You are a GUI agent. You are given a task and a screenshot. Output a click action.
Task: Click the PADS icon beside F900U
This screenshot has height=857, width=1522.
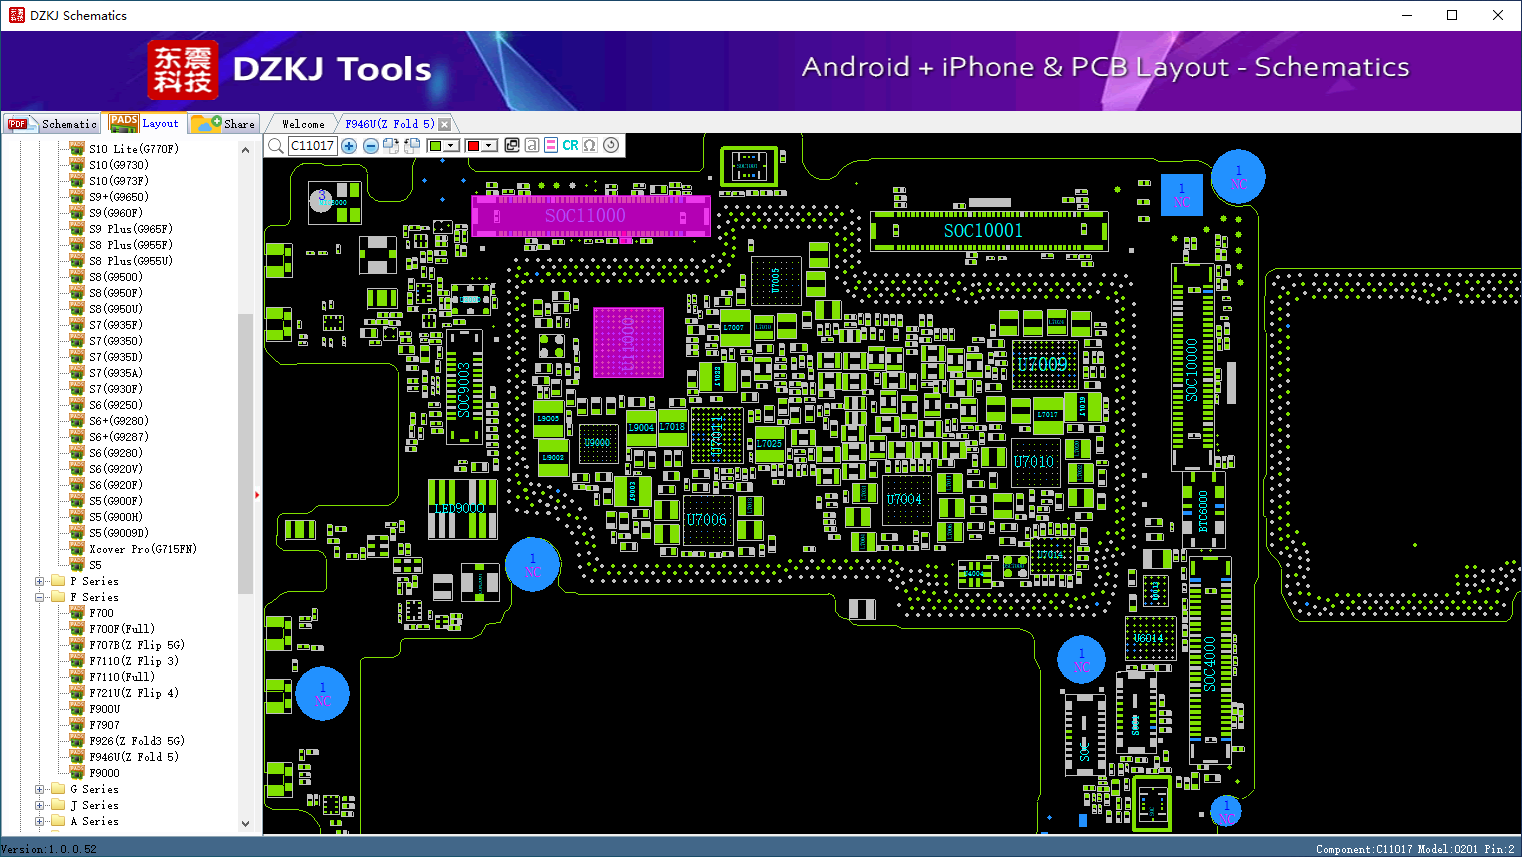pos(77,709)
